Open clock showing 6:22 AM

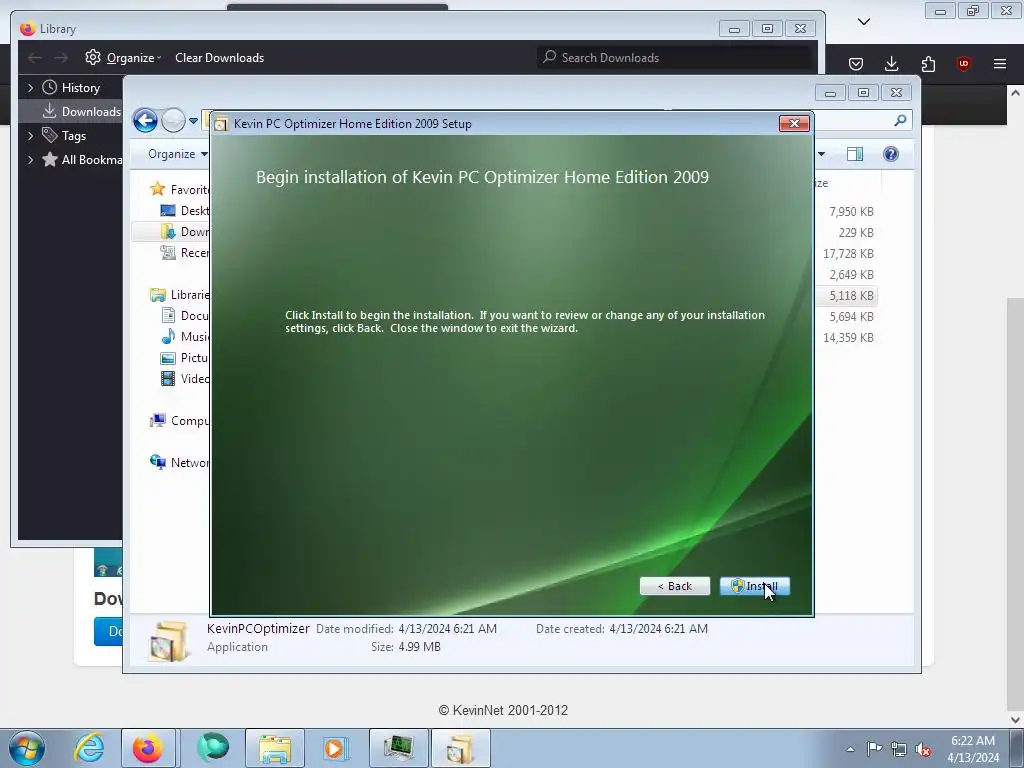click(973, 749)
